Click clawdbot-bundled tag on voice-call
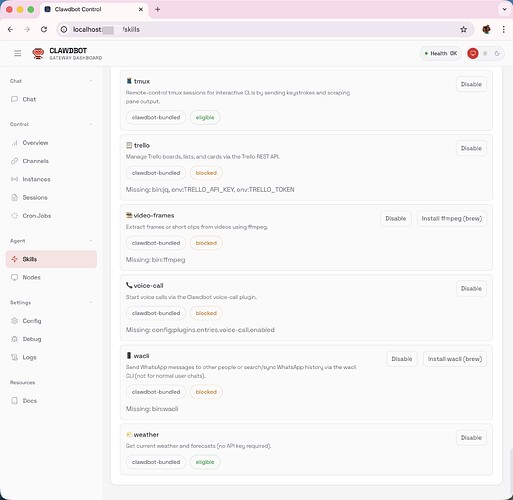This screenshot has width=513, height=500. [x=156, y=313]
